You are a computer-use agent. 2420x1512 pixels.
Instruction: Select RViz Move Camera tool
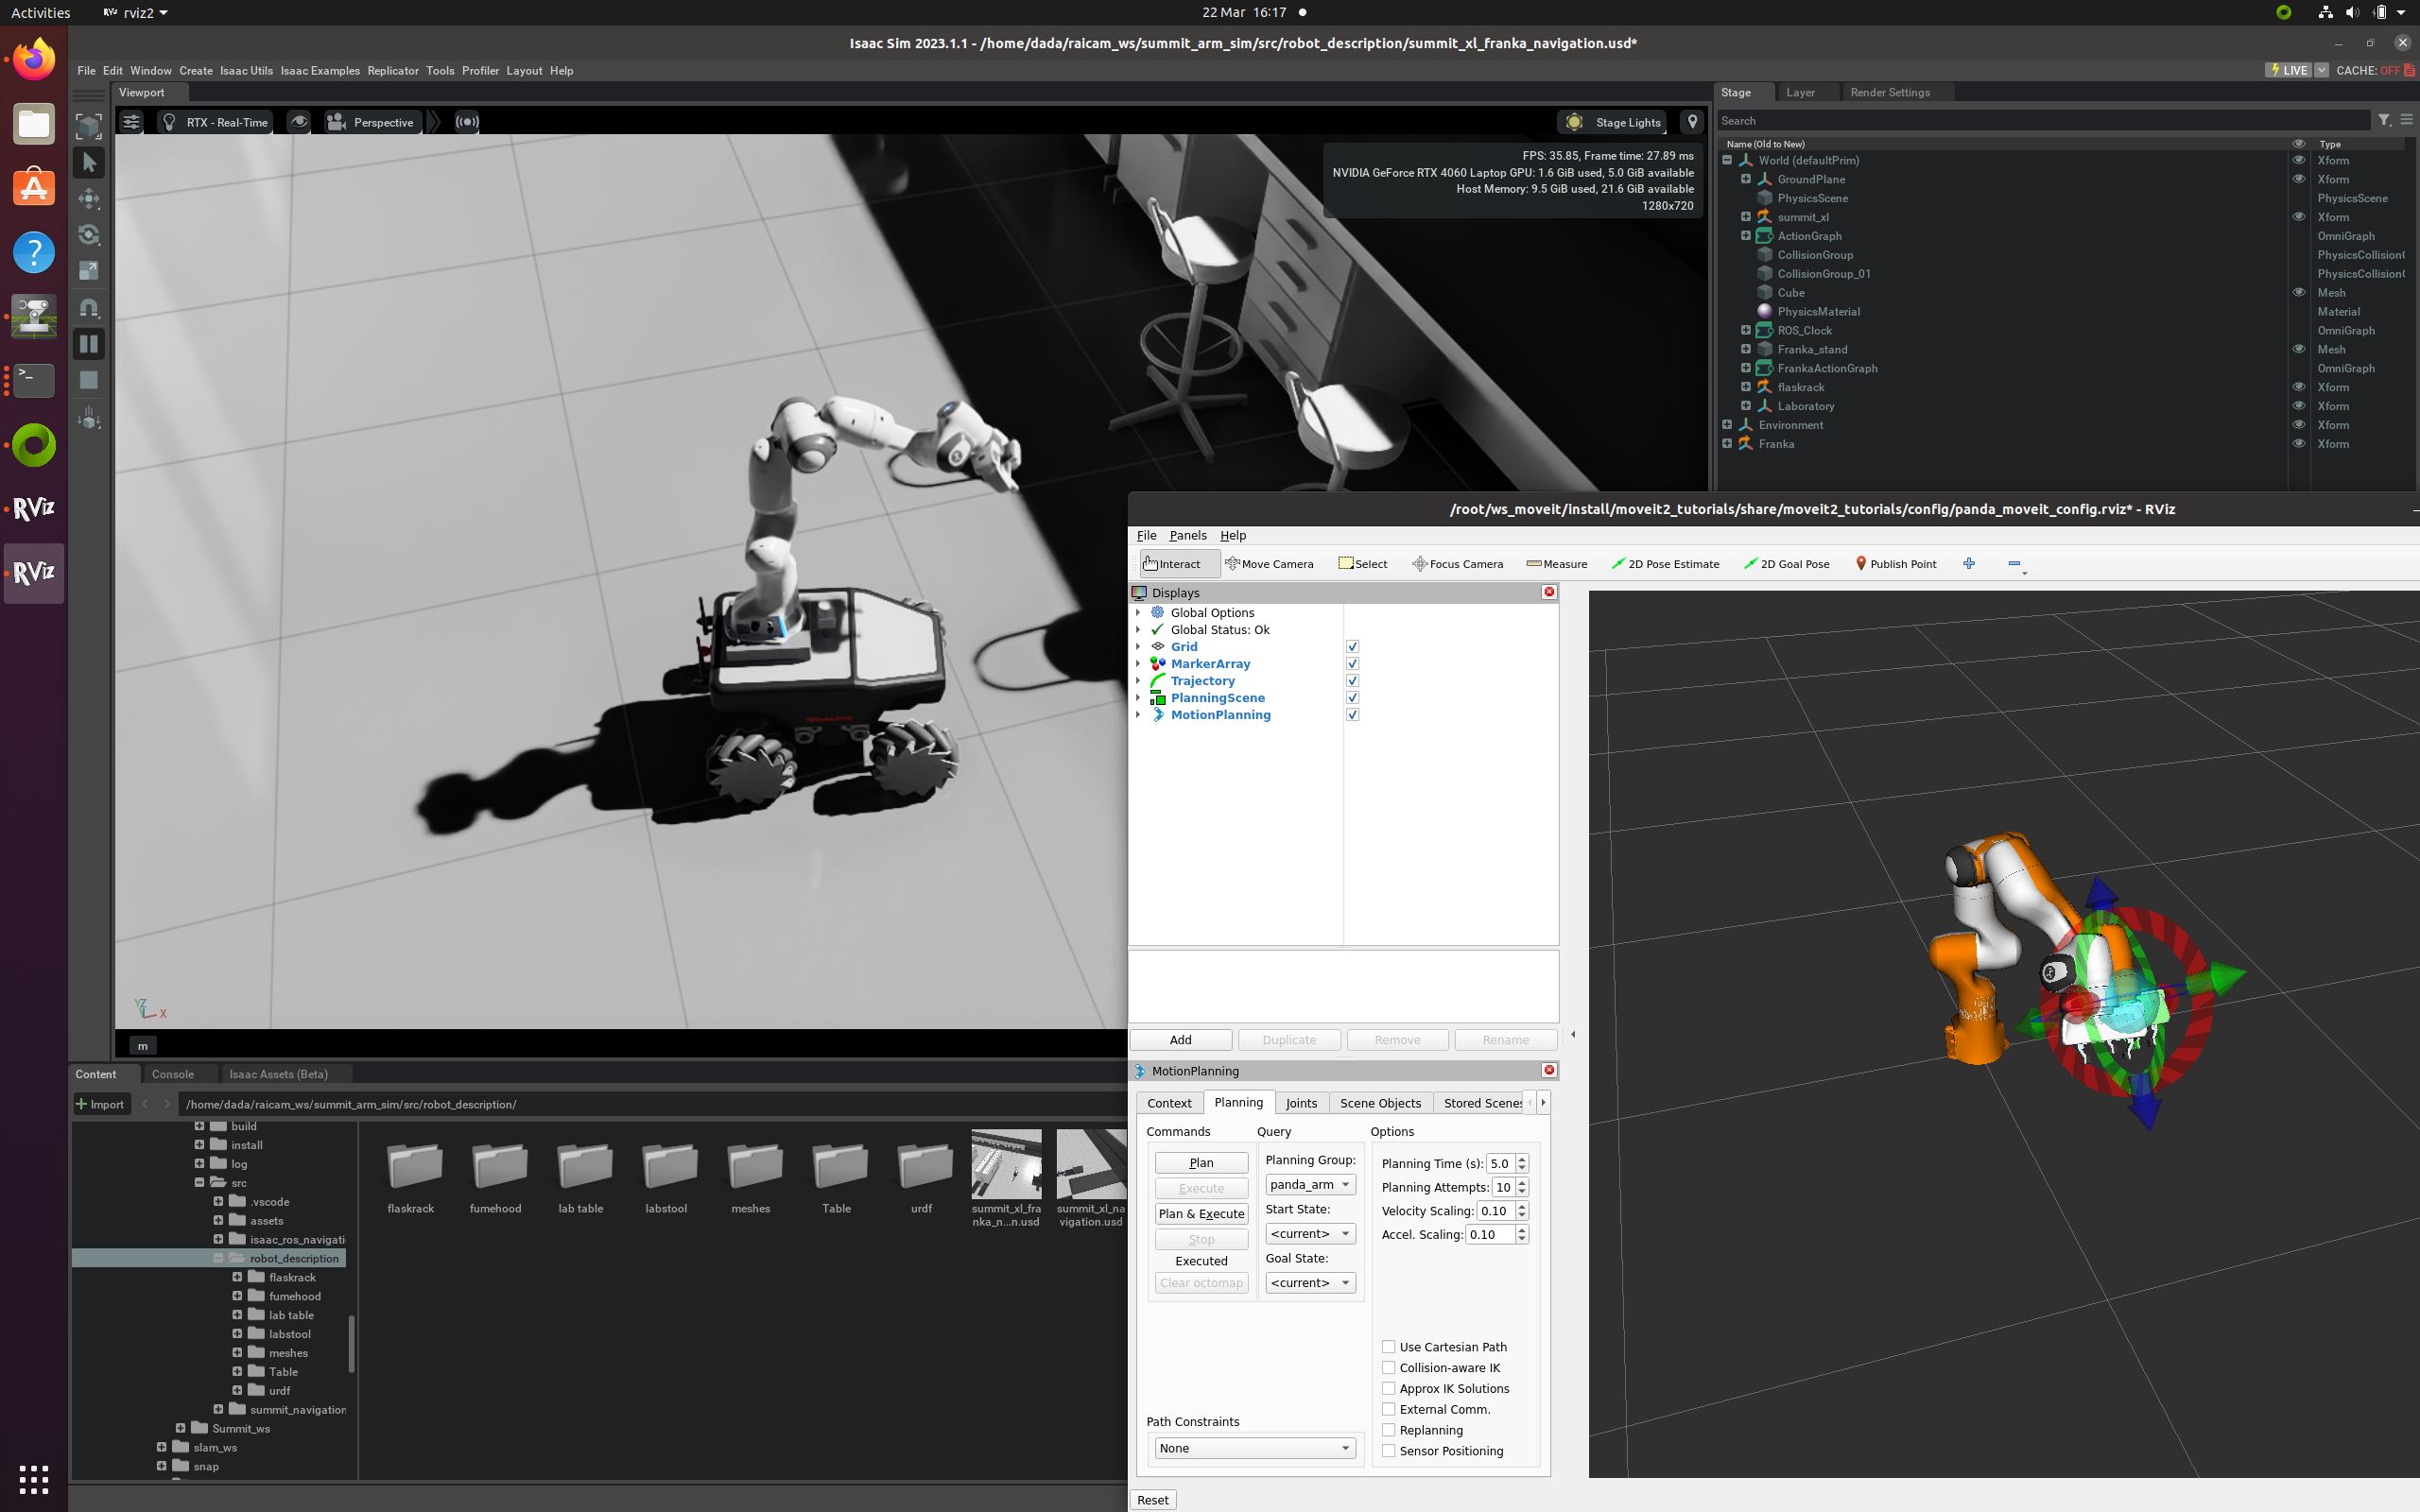1269,564
